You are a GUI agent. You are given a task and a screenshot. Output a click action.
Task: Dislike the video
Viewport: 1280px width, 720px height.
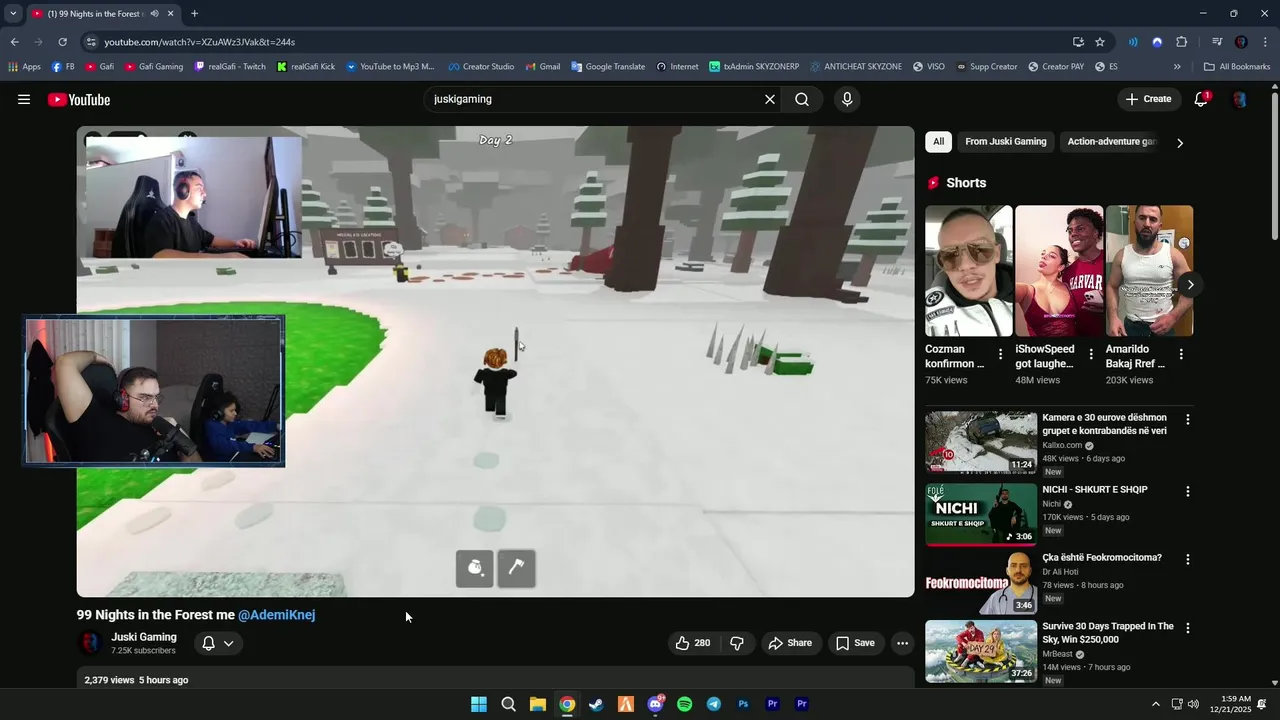point(737,643)
